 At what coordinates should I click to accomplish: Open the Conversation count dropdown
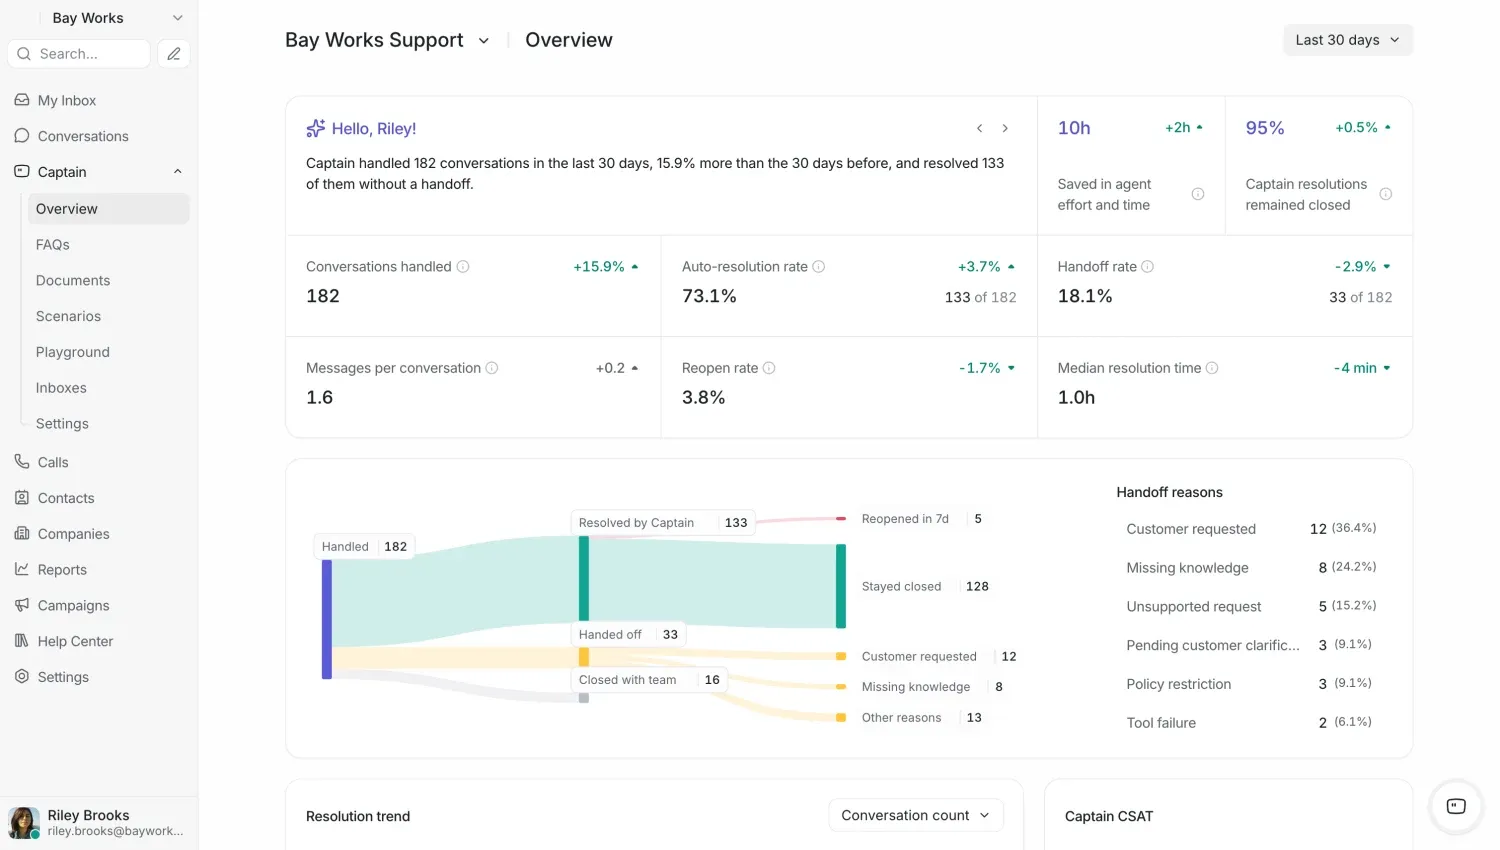[x=916, y=815]
